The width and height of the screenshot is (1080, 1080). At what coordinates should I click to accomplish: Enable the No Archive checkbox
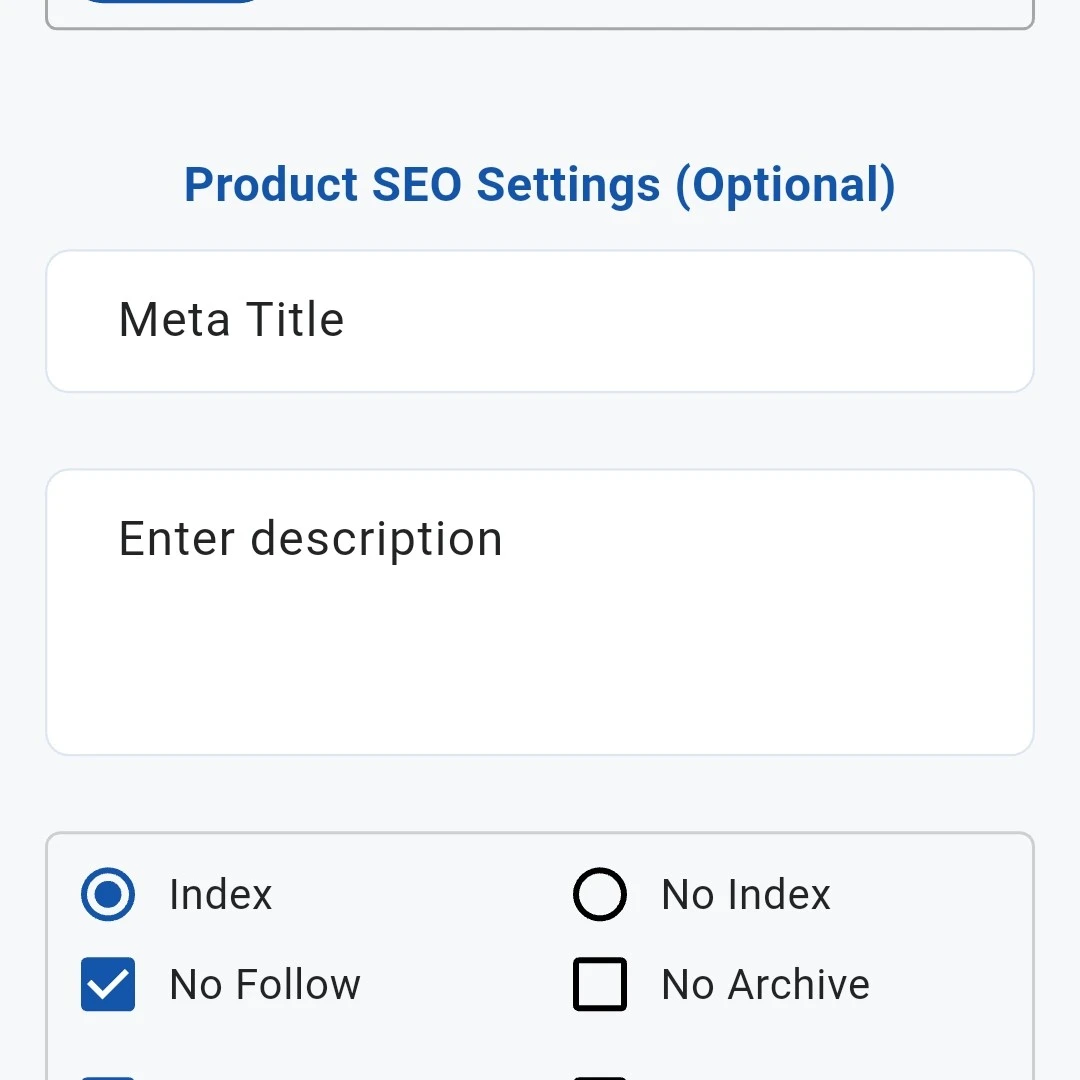pyautogui.click(x=600, y=984)
